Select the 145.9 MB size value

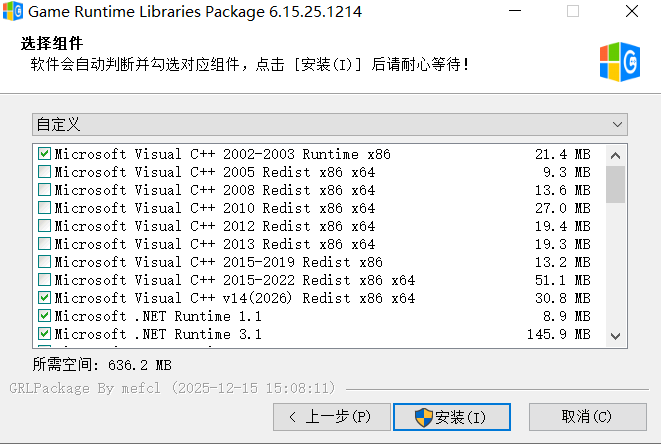click(559, 334)
